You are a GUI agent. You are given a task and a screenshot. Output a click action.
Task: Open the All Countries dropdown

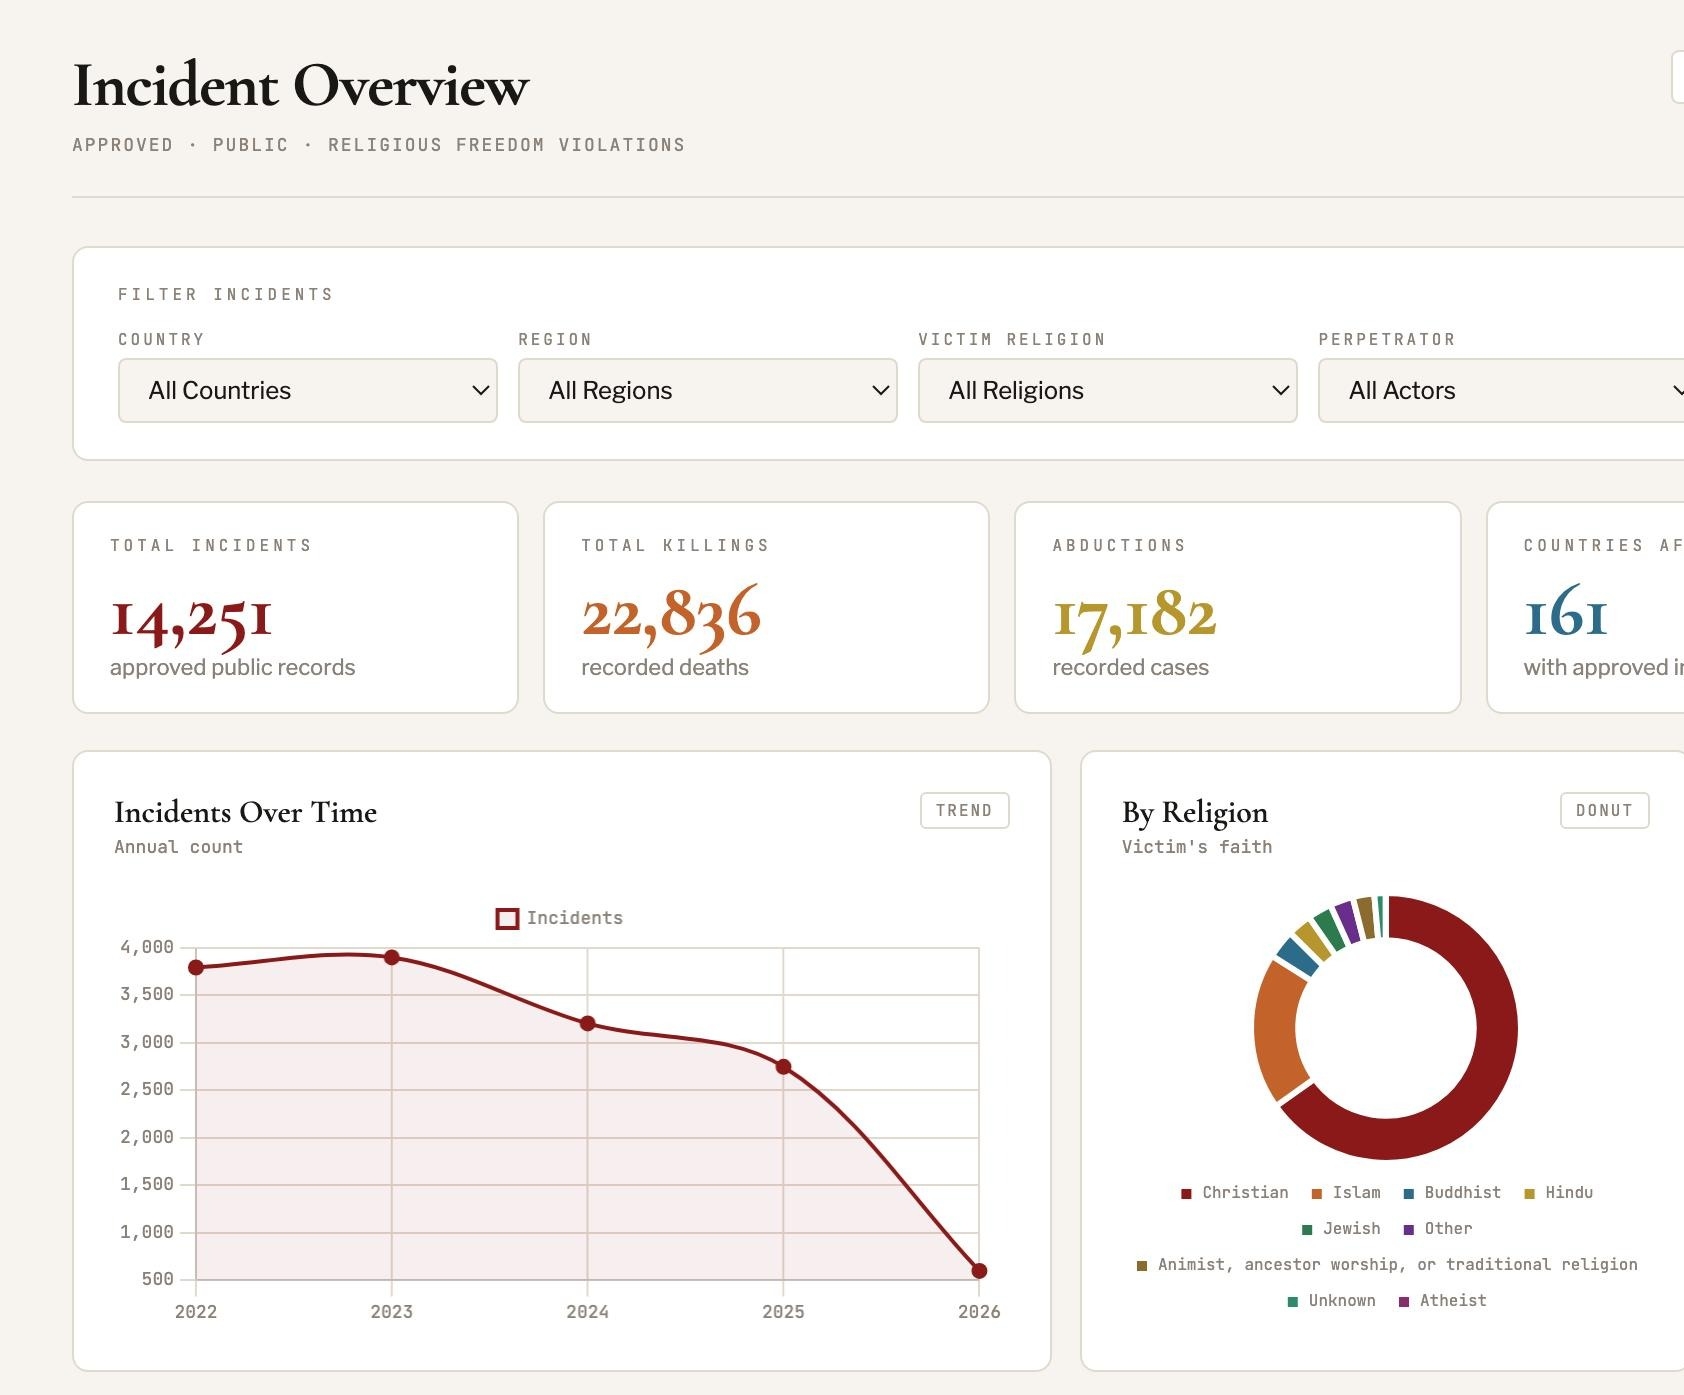(308, 390)
